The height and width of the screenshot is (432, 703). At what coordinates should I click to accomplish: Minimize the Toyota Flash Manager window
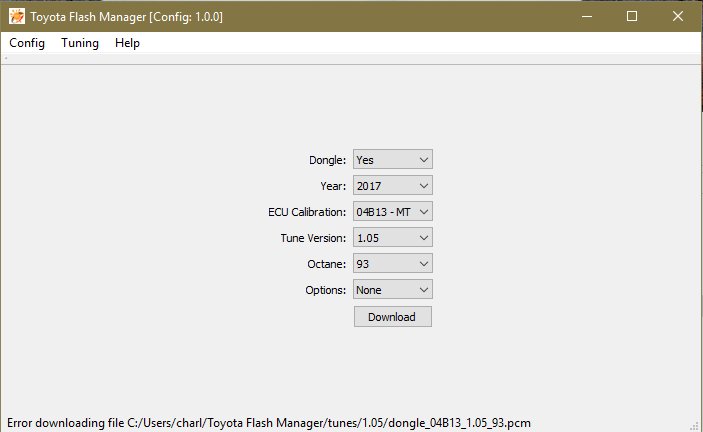tap(587, 17)
